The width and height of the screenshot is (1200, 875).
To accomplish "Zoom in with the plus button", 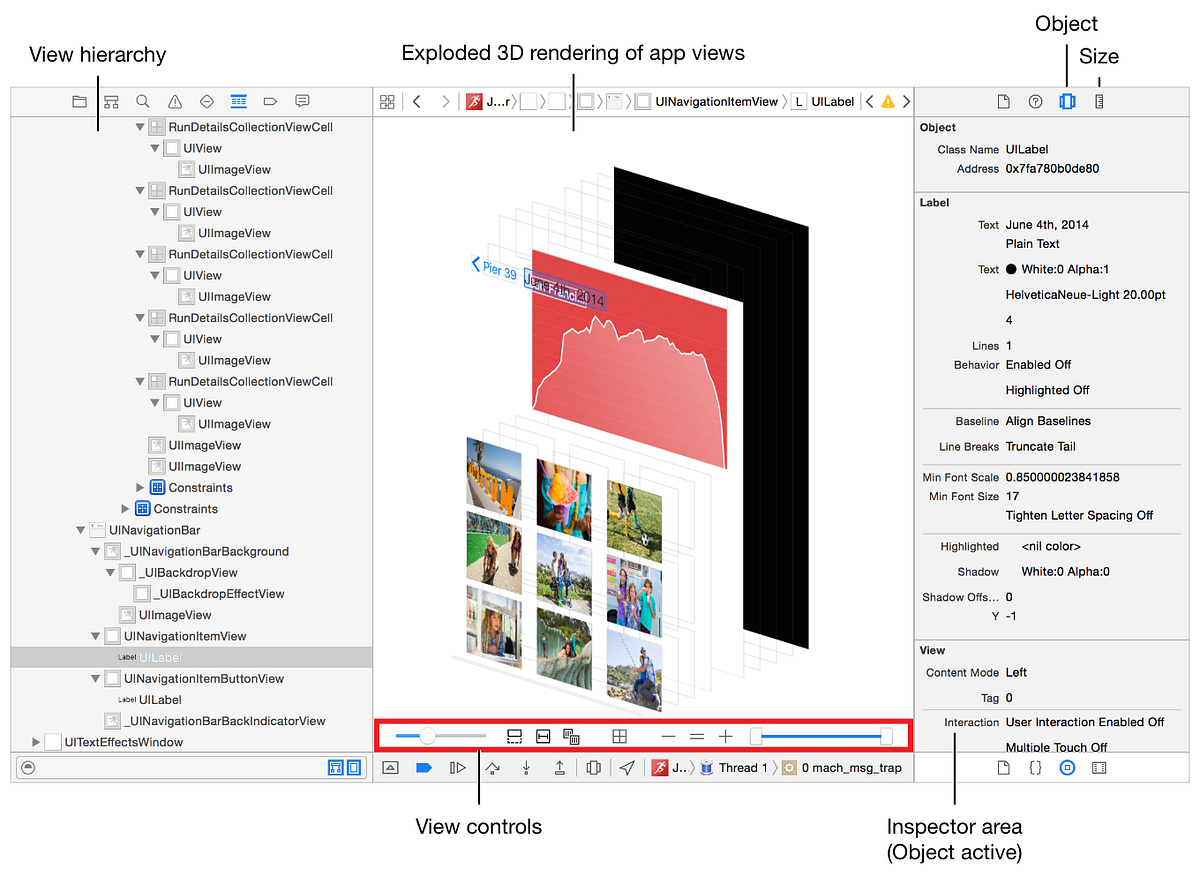I will pos(725,736).
